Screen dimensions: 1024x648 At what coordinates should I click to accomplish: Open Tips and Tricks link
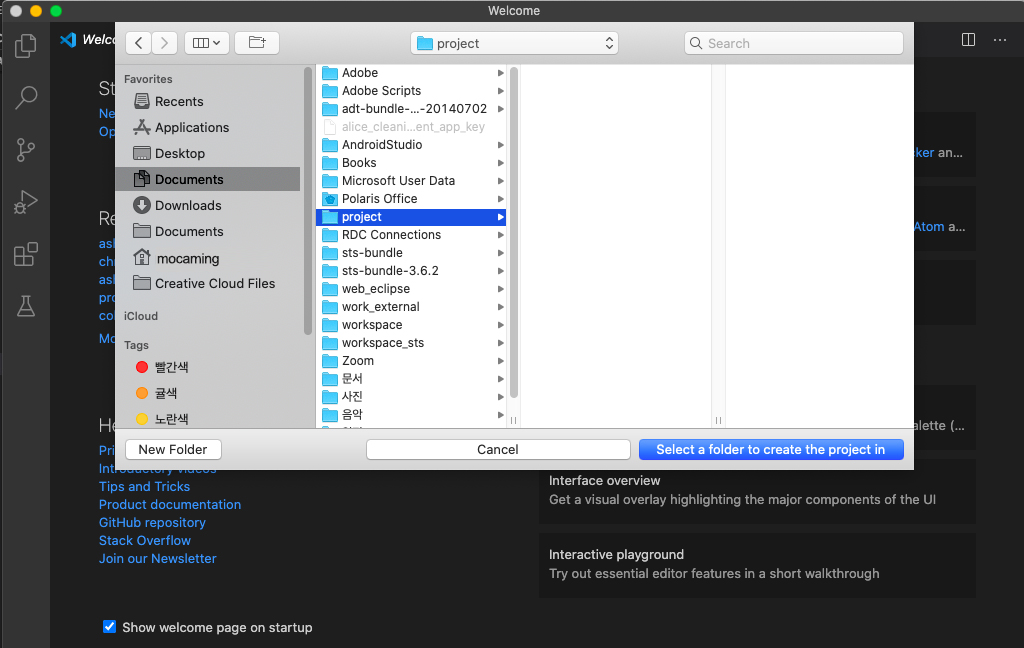click(144, 487)
